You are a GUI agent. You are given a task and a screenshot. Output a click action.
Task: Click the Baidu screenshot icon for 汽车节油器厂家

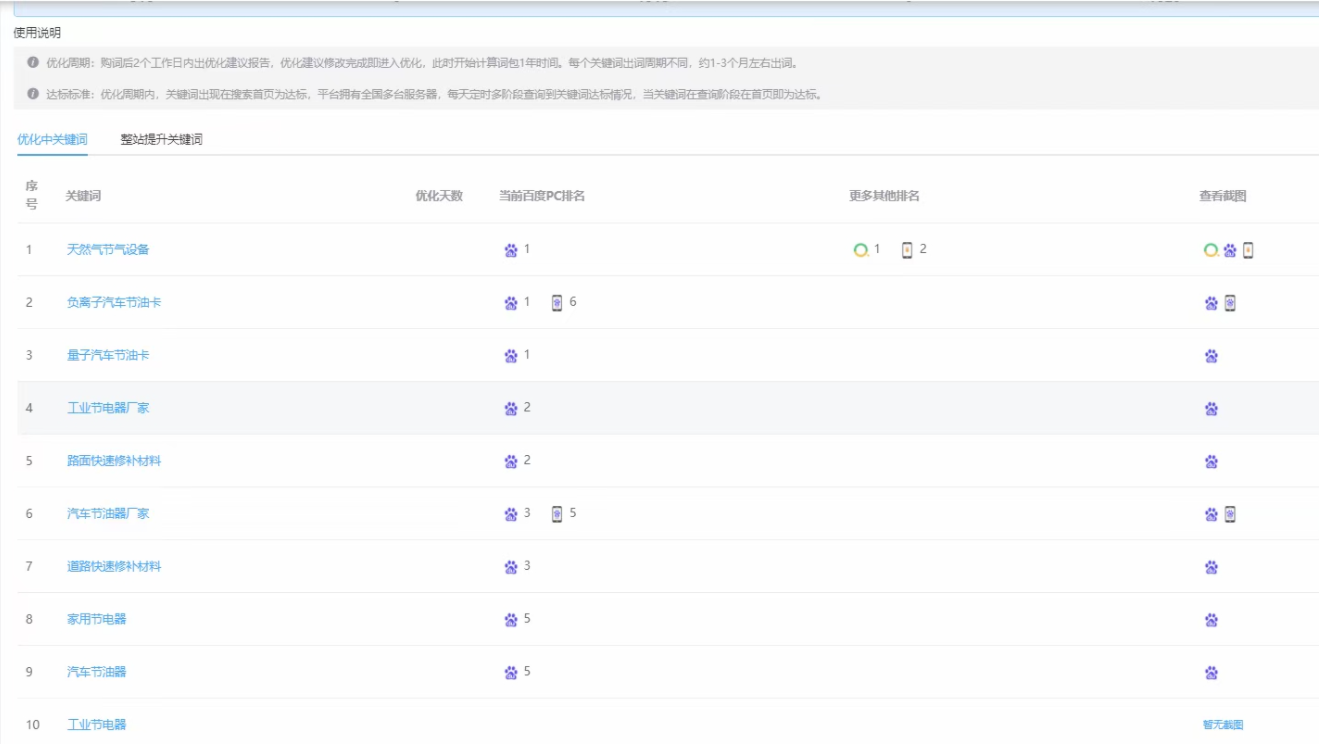pyautogui.click(x=1211, y=514)
